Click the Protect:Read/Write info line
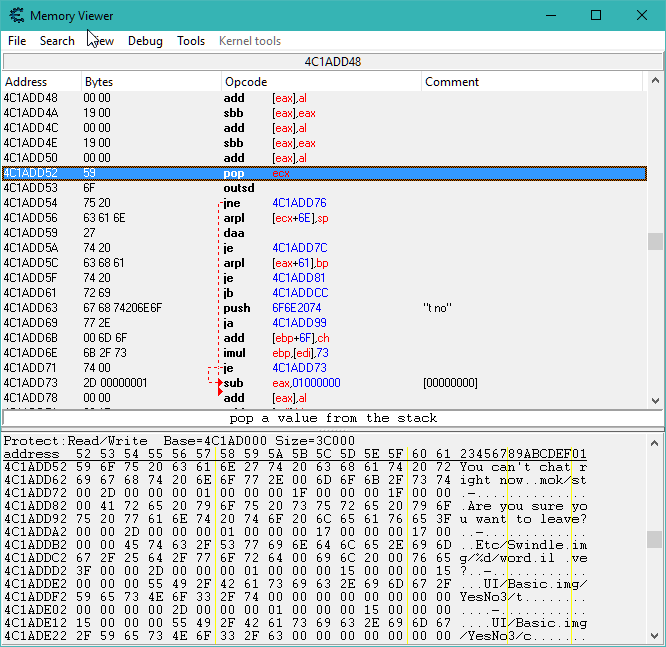Image resolution: width=666 pixels, height=647 pixels. pyautogui.click(x=179, y=441)
